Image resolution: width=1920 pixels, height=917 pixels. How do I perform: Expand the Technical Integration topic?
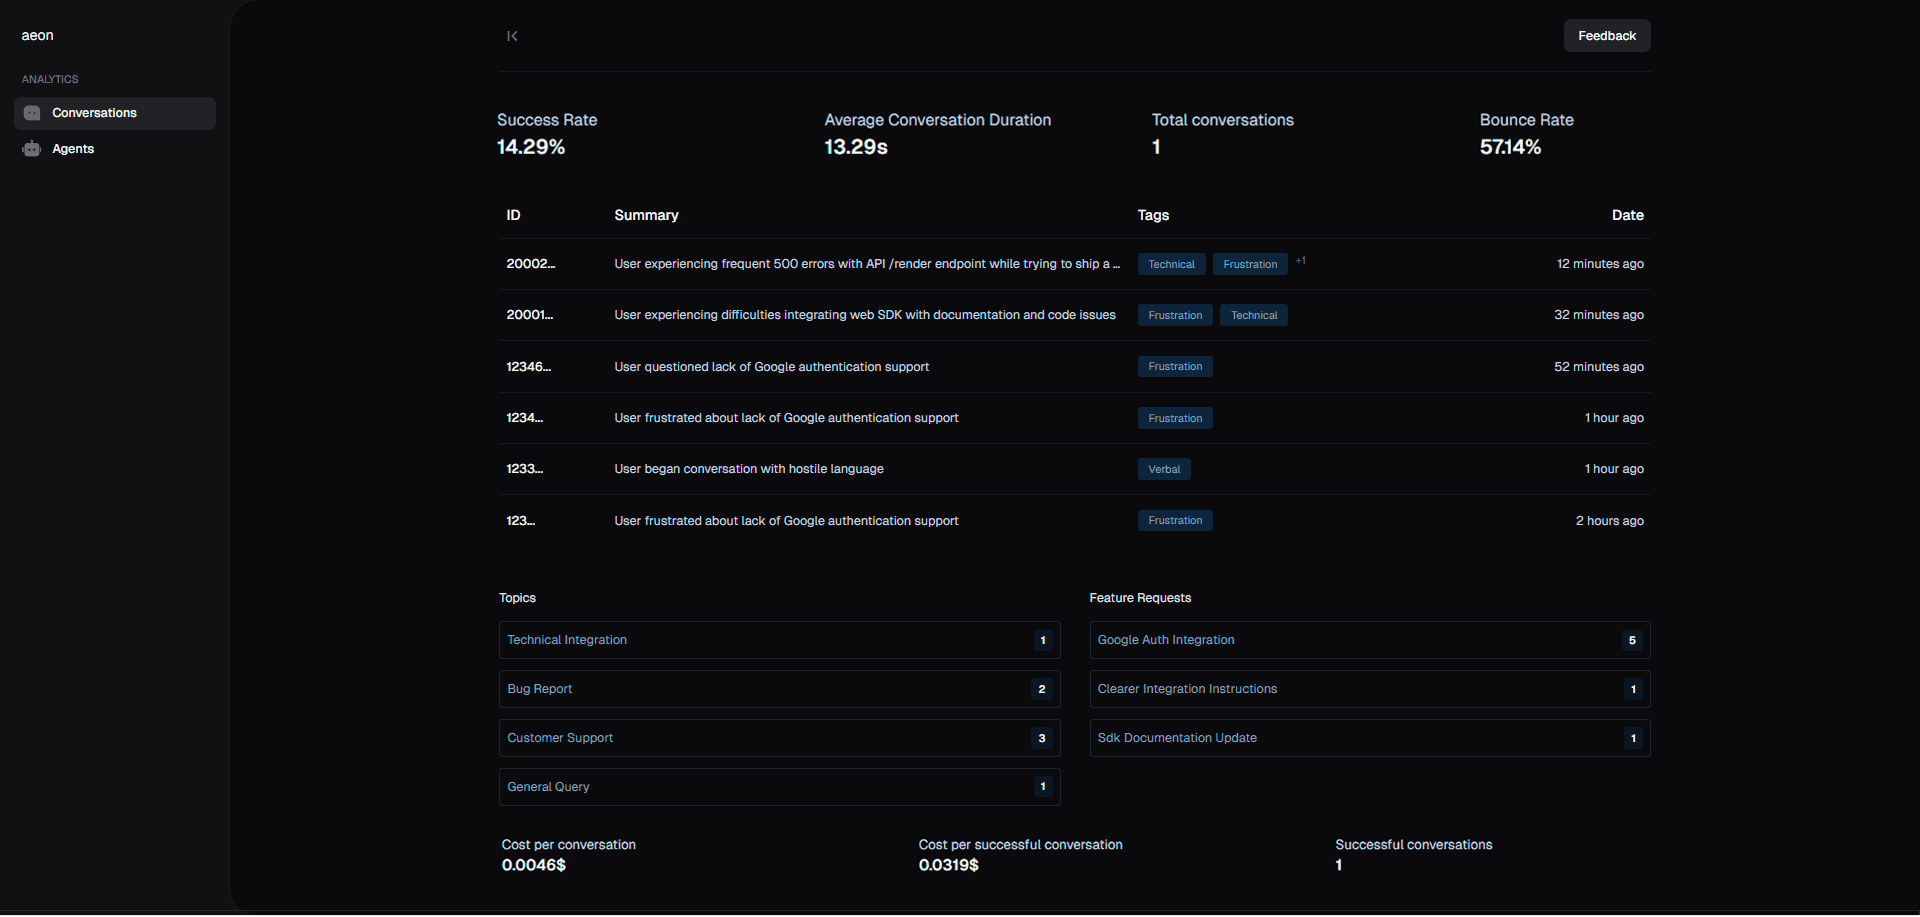pyautogui.click(x=779, y=640)
